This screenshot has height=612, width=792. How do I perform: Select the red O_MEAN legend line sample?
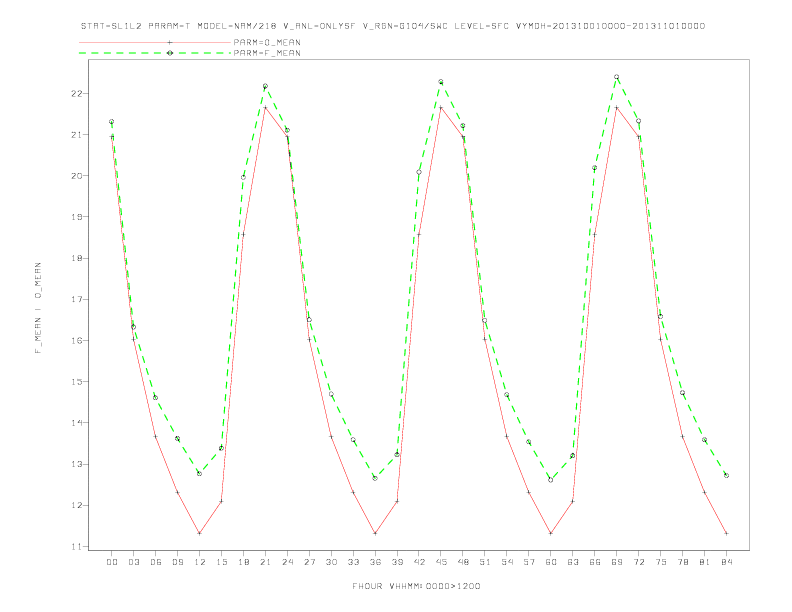(x=155, y=42)
